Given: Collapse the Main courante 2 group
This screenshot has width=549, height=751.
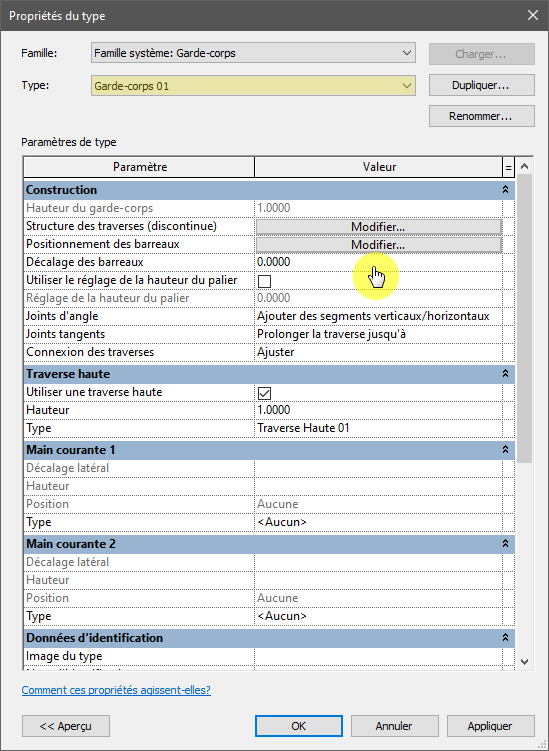Looking at the screenshot, I should click(505, 544).
